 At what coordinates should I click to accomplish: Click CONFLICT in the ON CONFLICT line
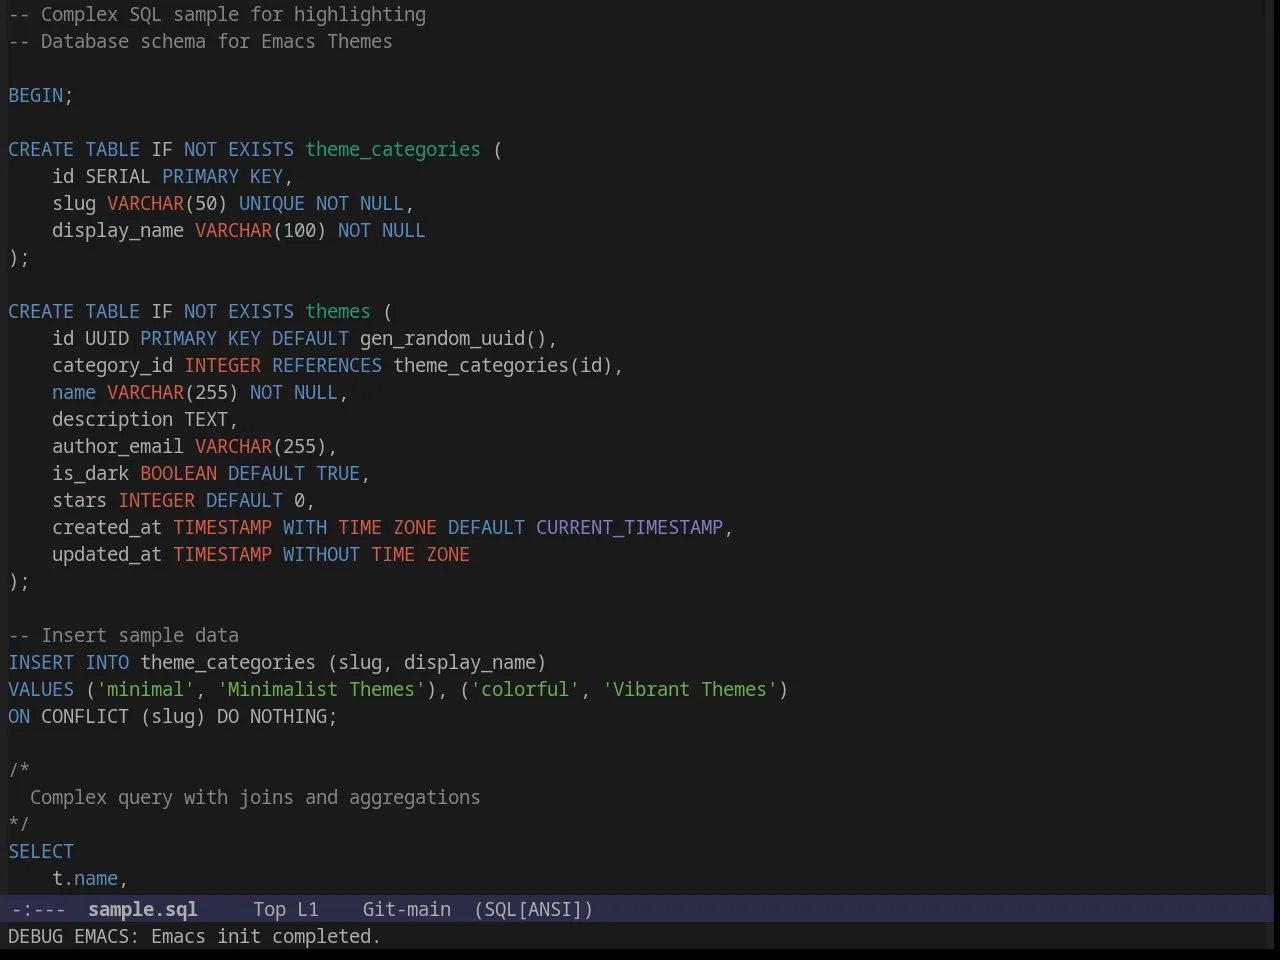85,716
